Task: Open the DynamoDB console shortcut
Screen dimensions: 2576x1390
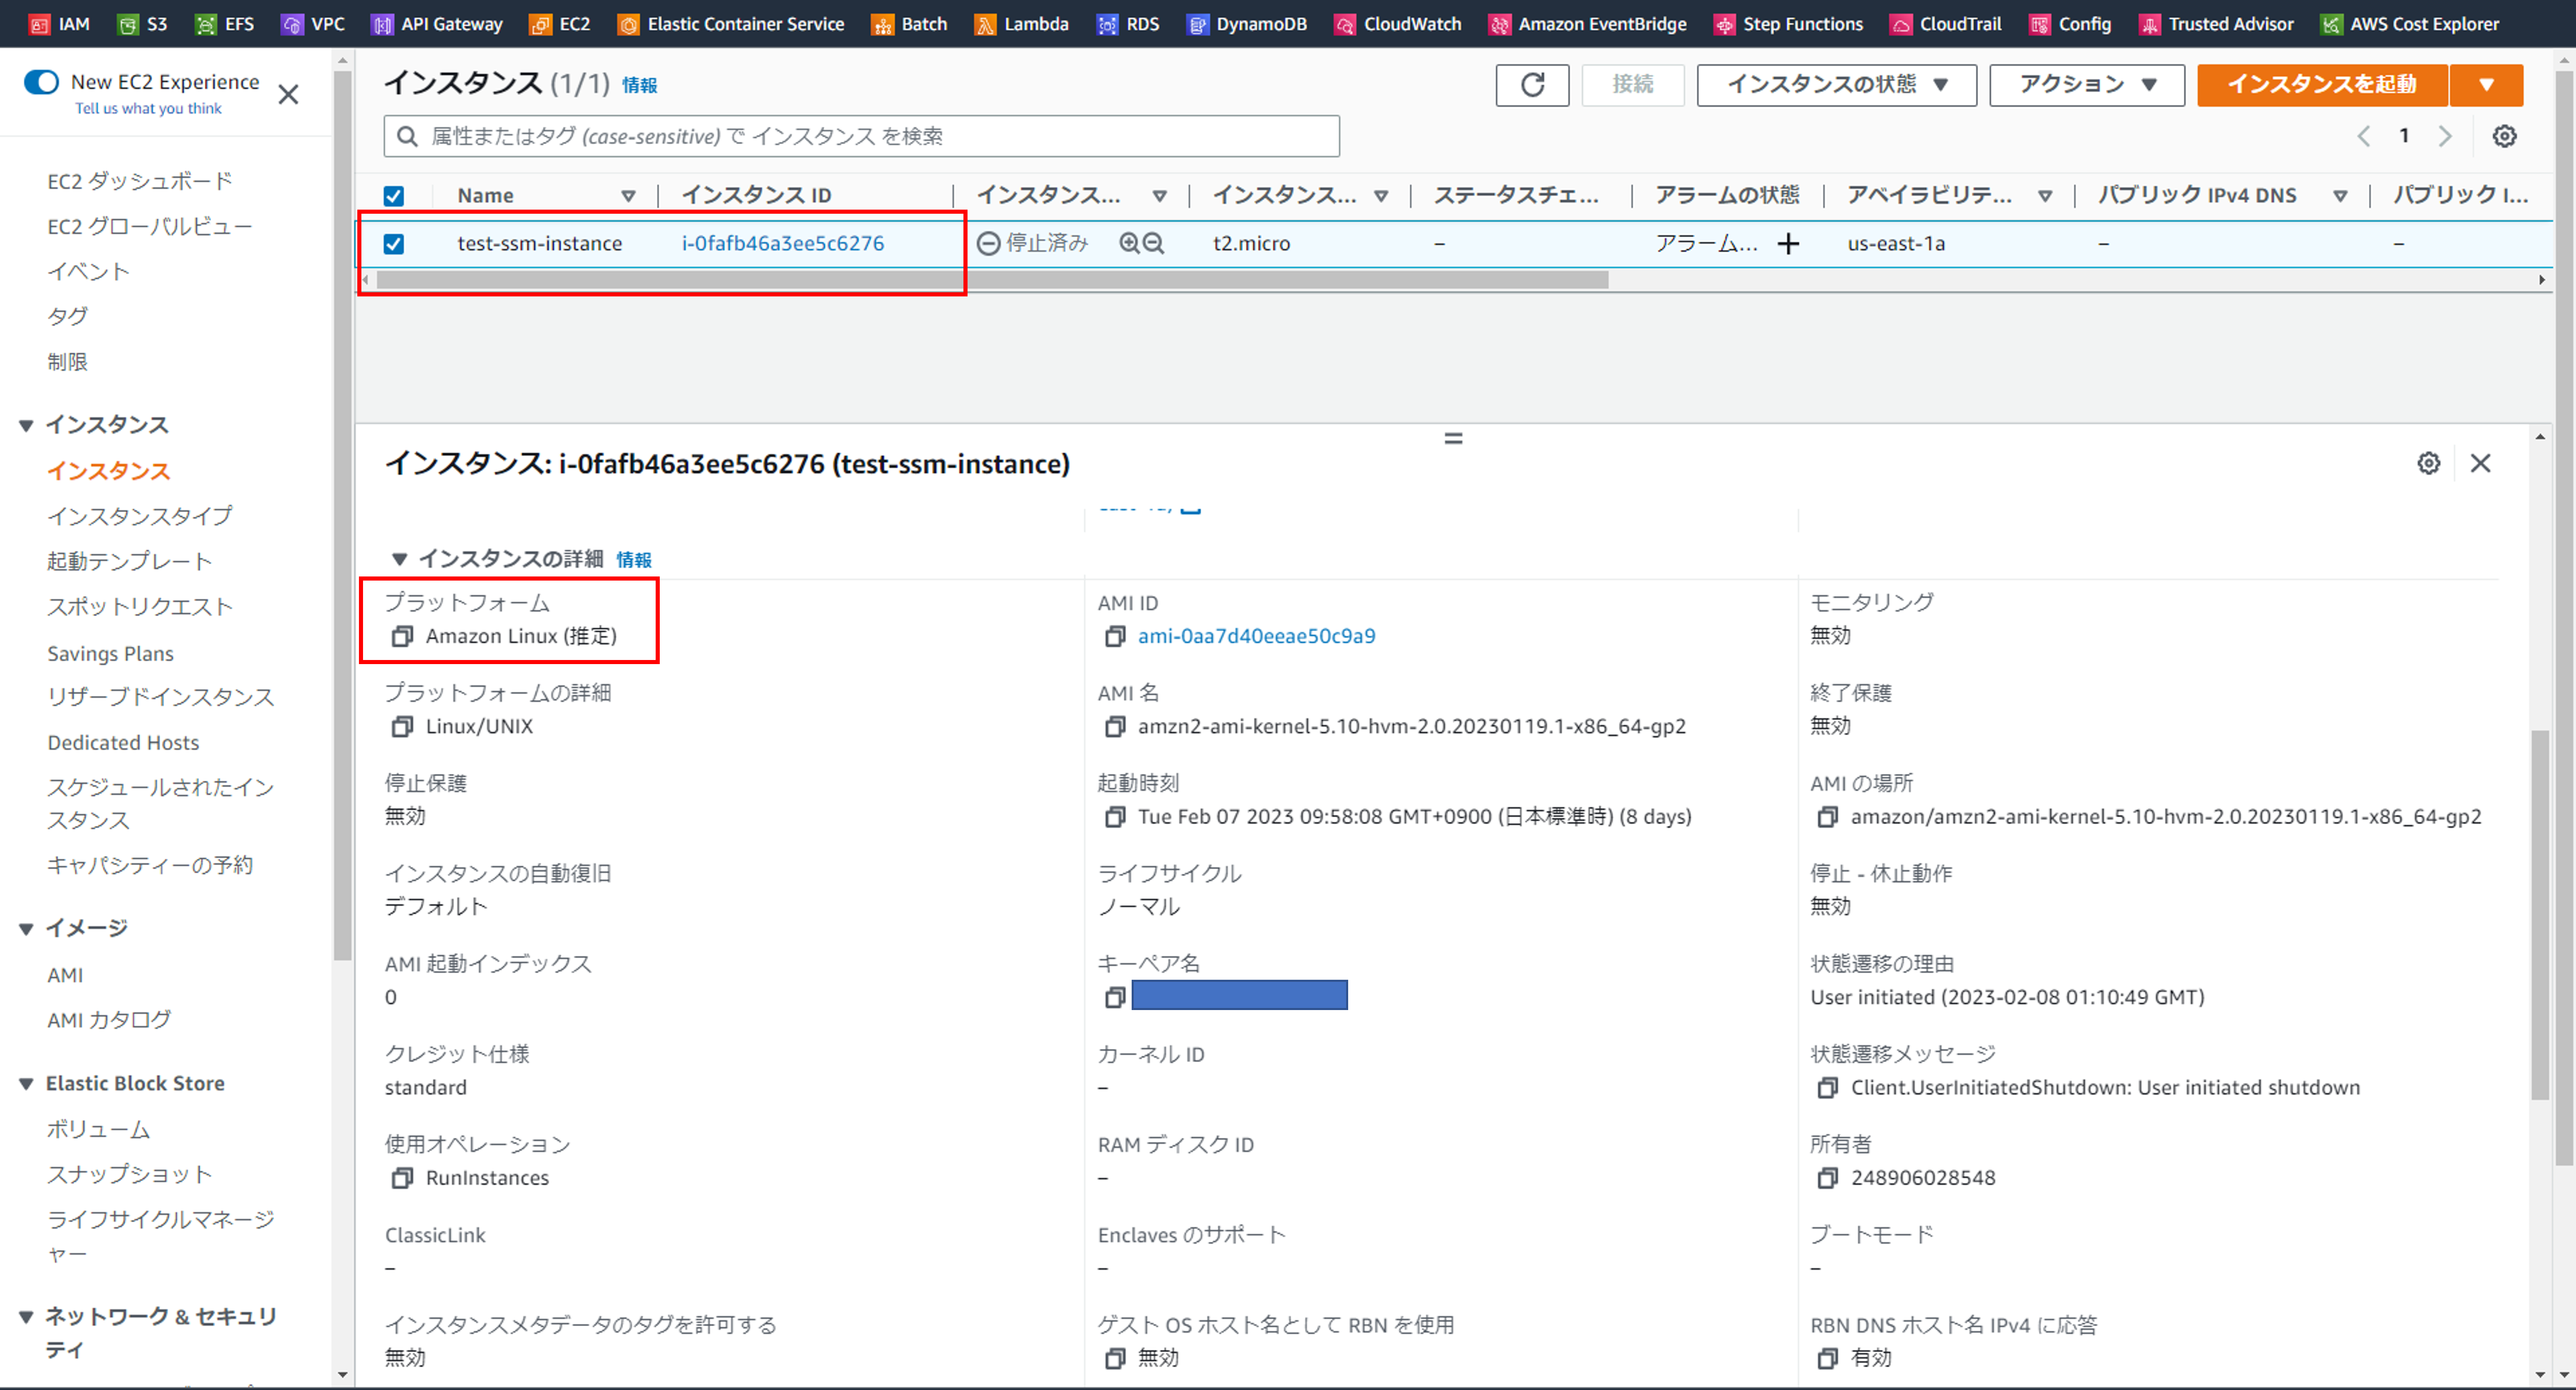Action: pyautogui.click(x=1246, y=23)
